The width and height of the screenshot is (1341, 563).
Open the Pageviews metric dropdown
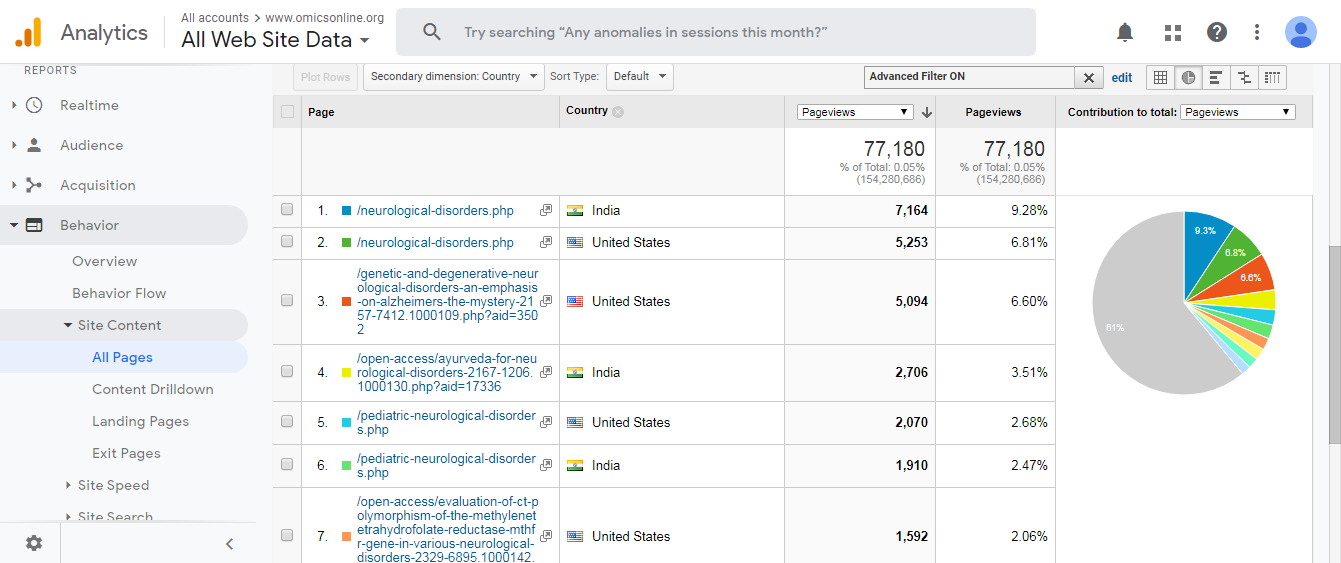855,112
